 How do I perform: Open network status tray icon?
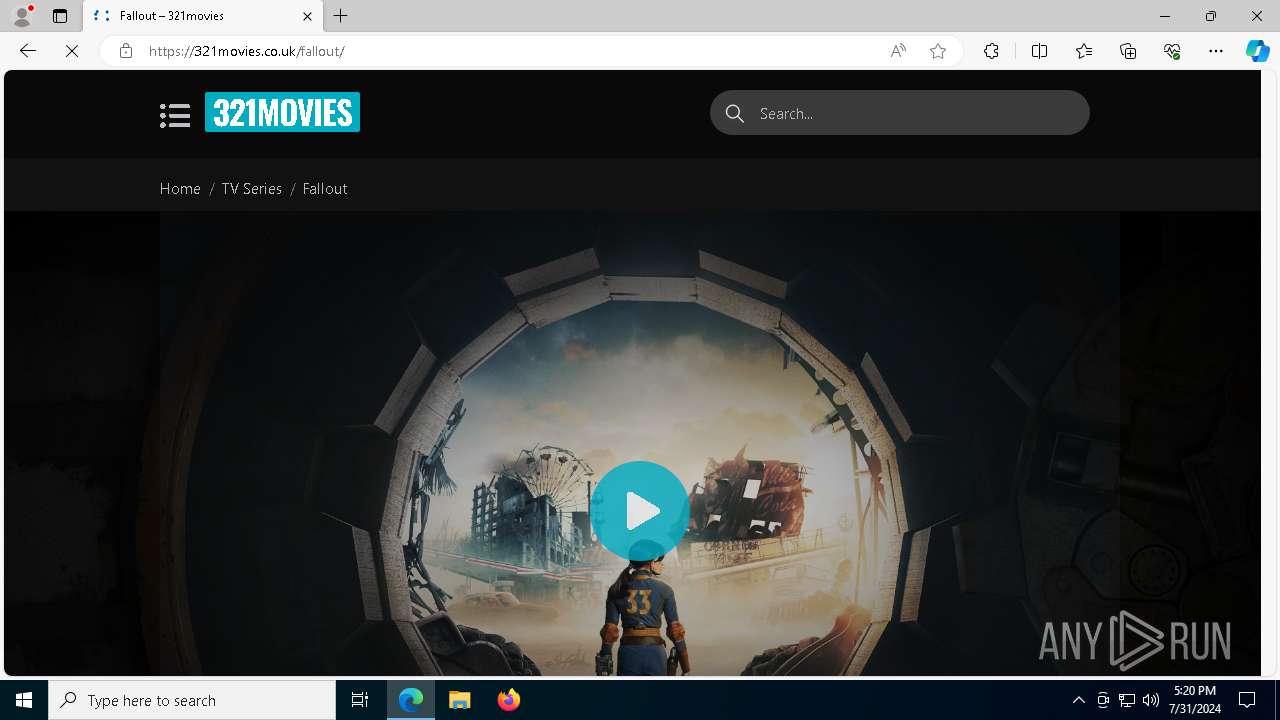(1127, 700)
